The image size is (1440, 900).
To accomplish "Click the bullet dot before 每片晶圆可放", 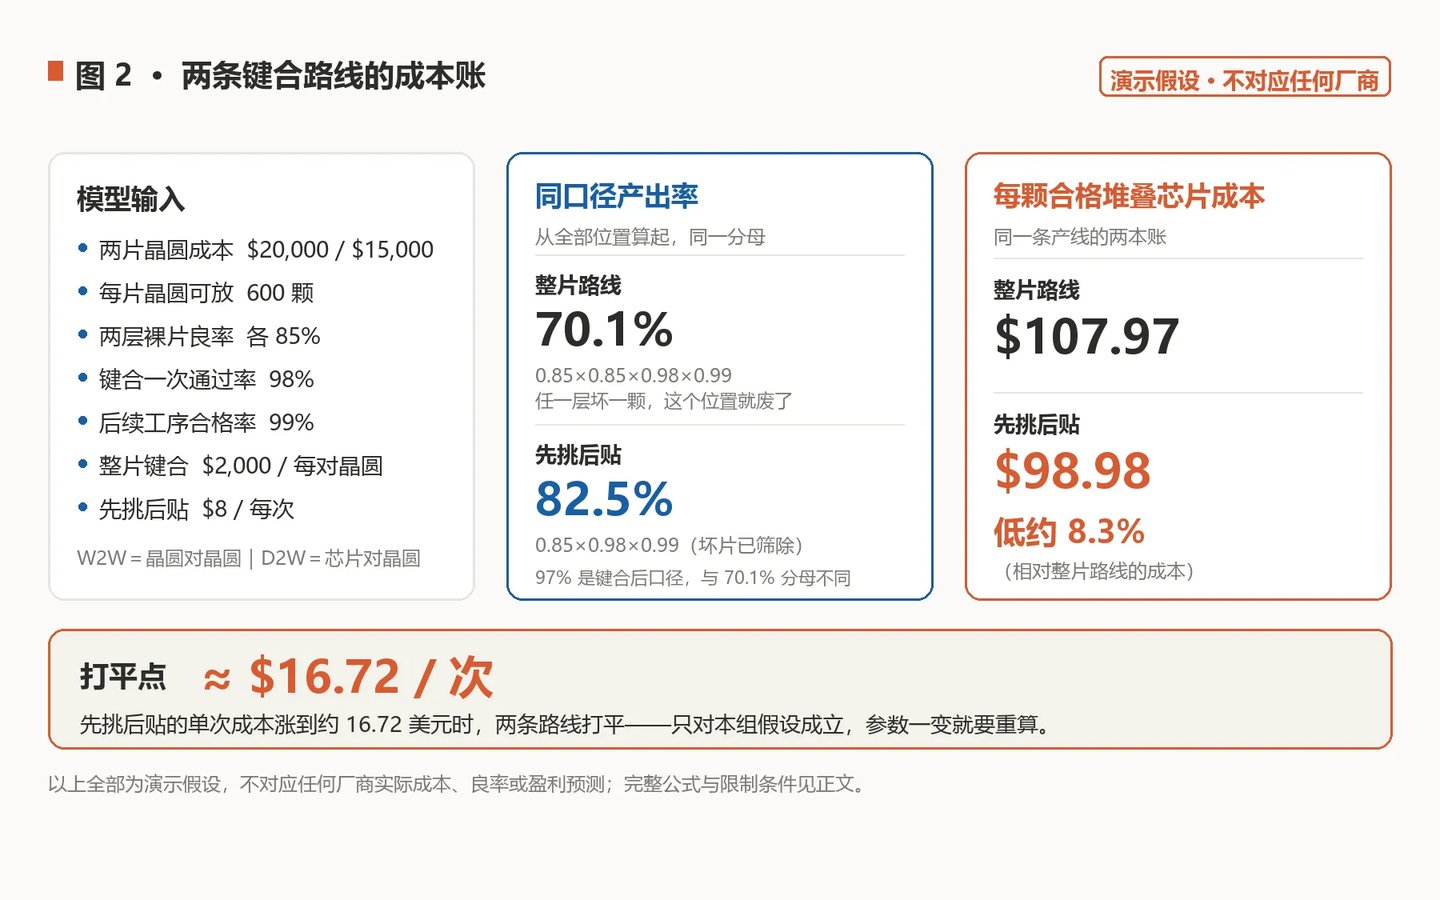I will click(x=83, y=291).
